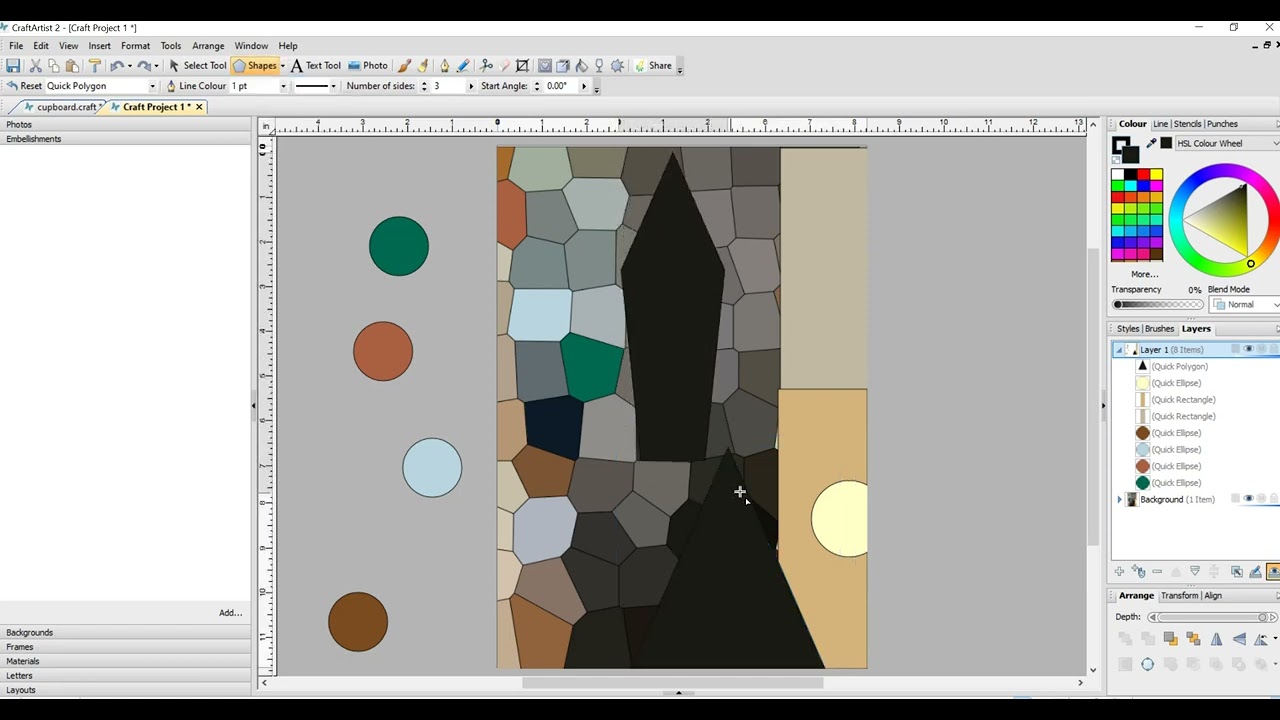This screenshot has height=720, width=1280.
Task: Select the Scissors cutting tool icon
Action: tap(487, 66)
